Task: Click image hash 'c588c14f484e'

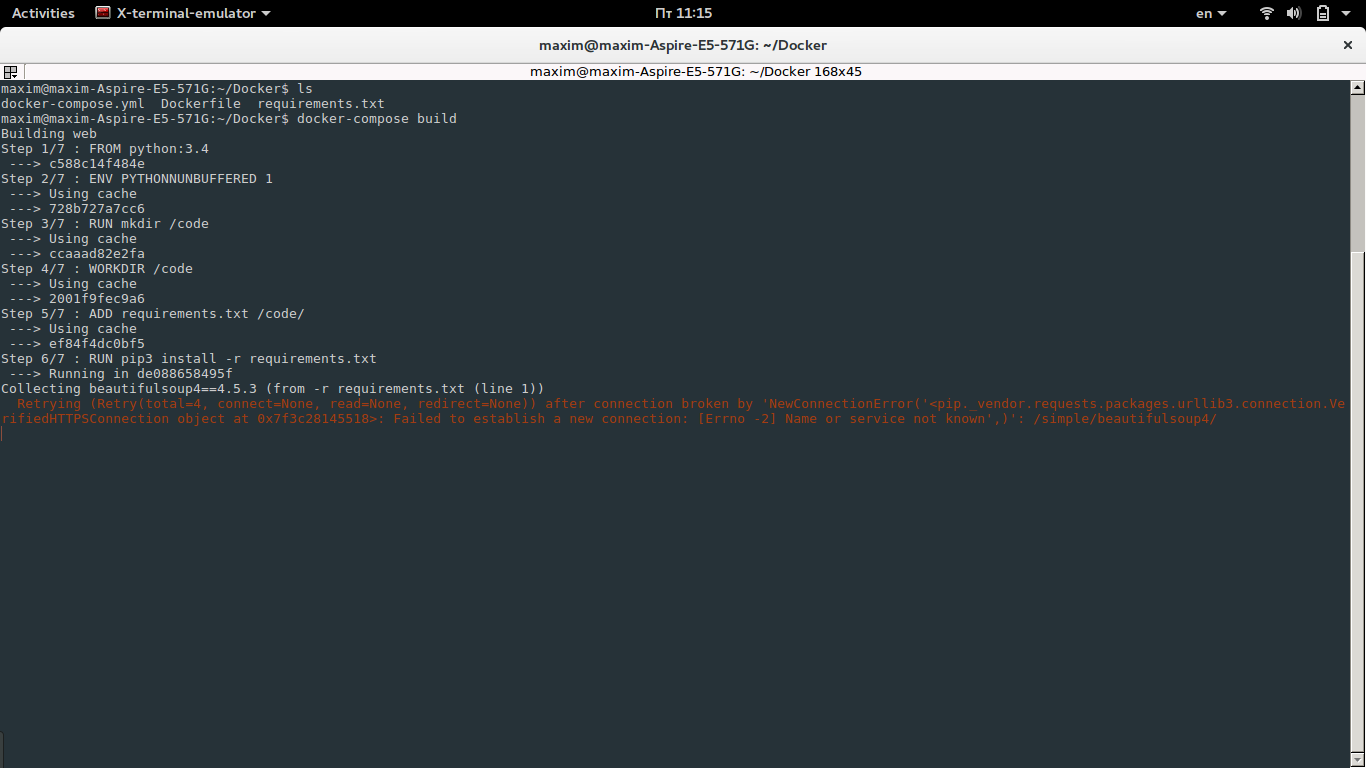Action: pyautogui.click(x=97, y=164)
